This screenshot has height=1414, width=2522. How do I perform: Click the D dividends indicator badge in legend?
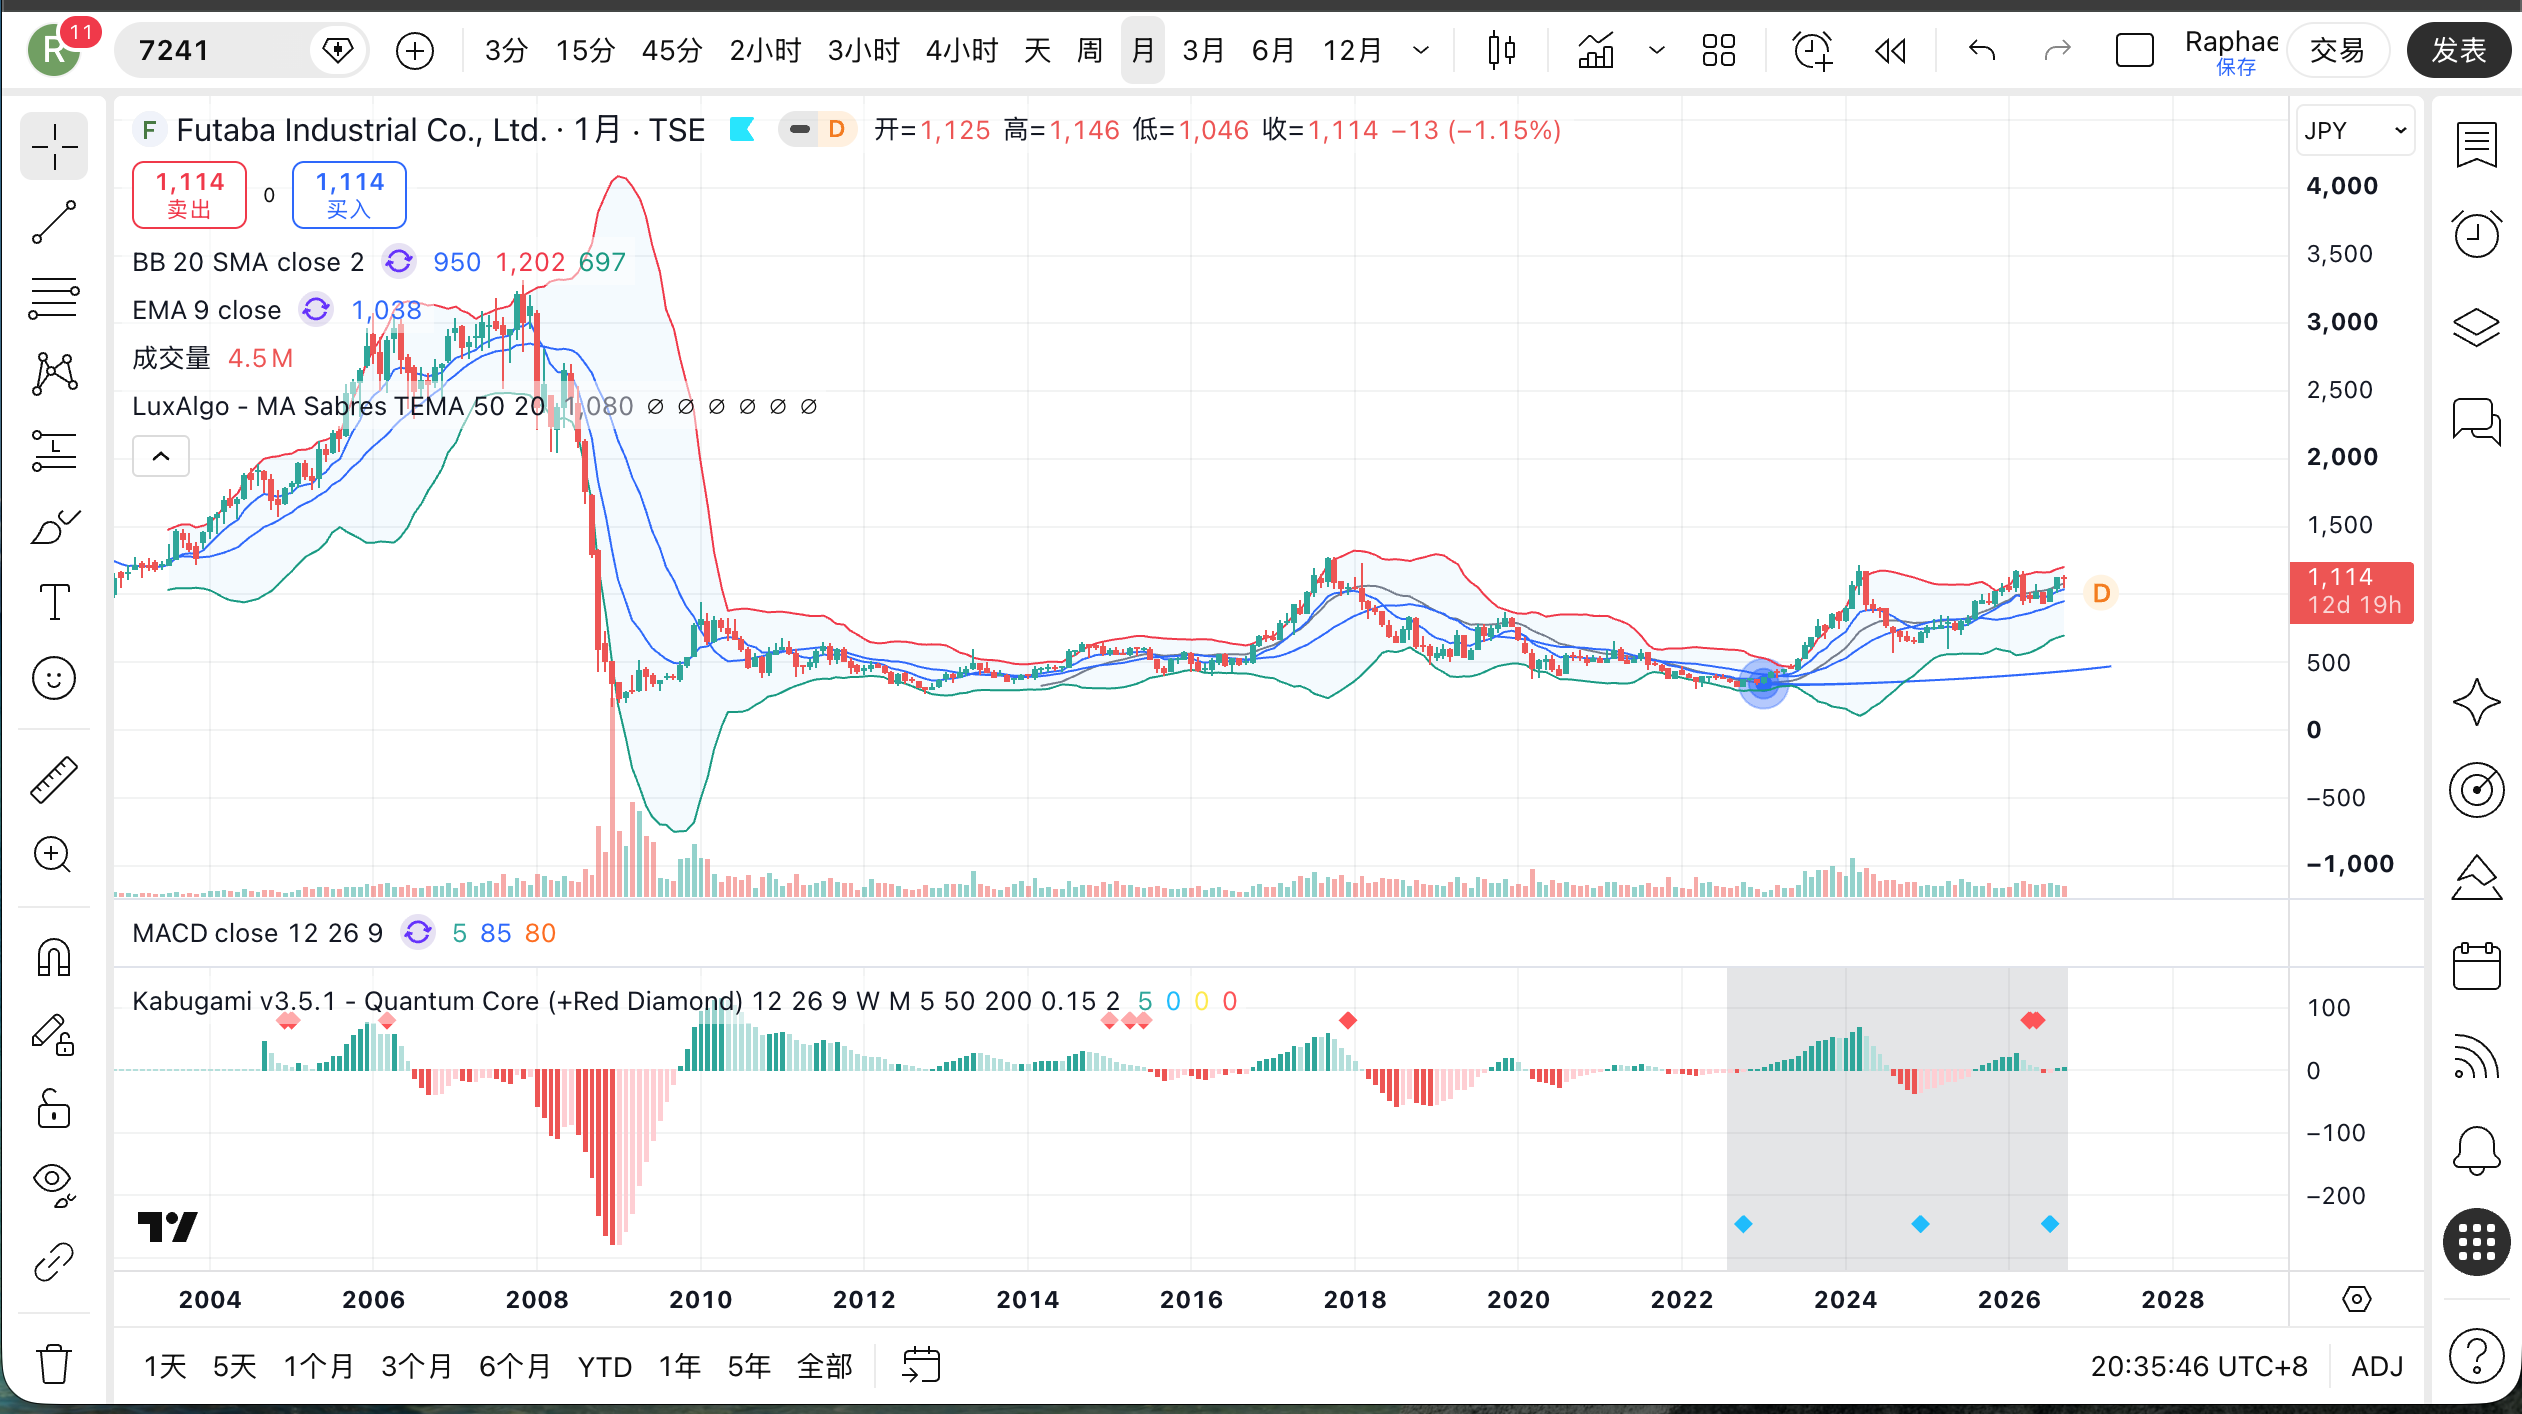[836, 130]
